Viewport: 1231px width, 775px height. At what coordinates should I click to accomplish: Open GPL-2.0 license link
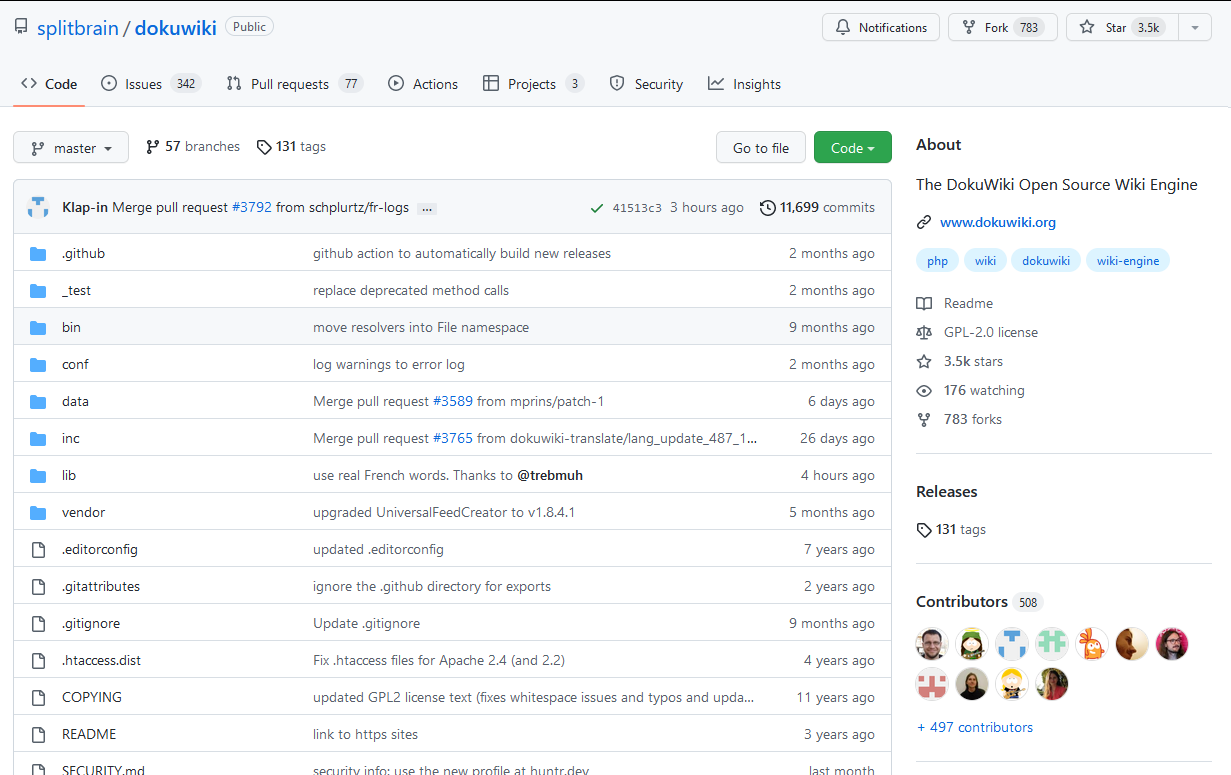977,332
